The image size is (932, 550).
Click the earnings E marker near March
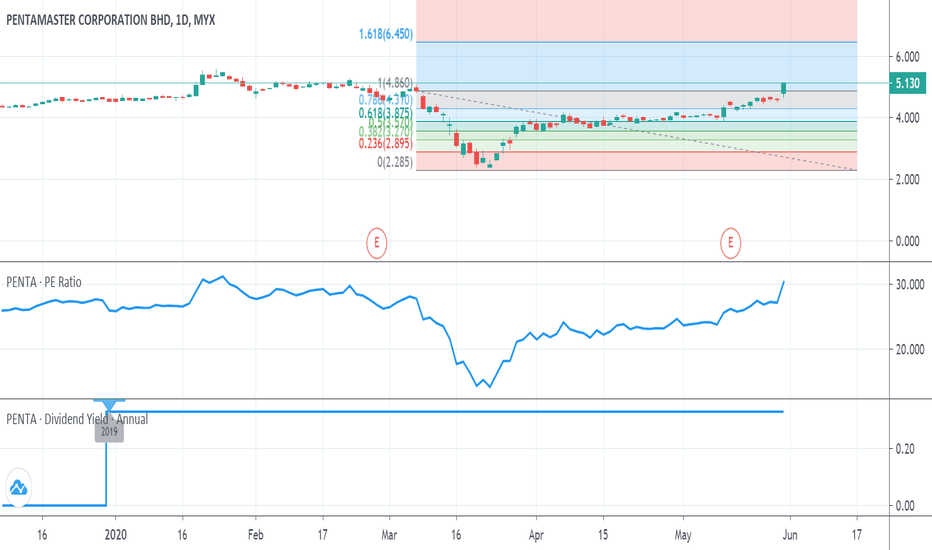coord(376,243)
